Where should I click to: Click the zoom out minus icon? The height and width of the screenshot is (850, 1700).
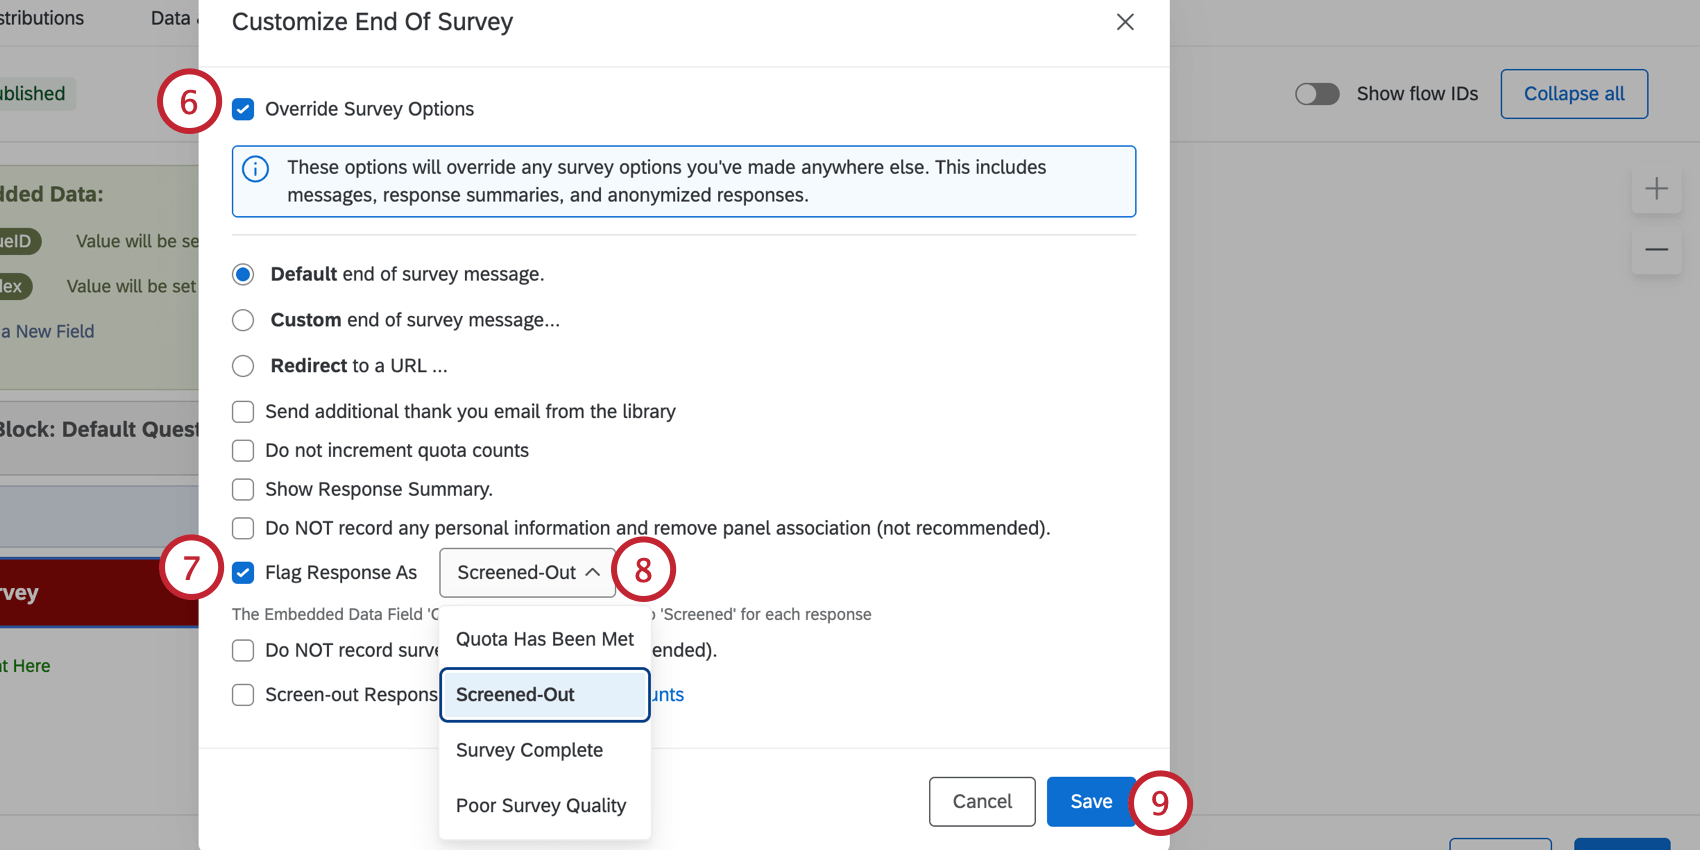pos(1656,249)
